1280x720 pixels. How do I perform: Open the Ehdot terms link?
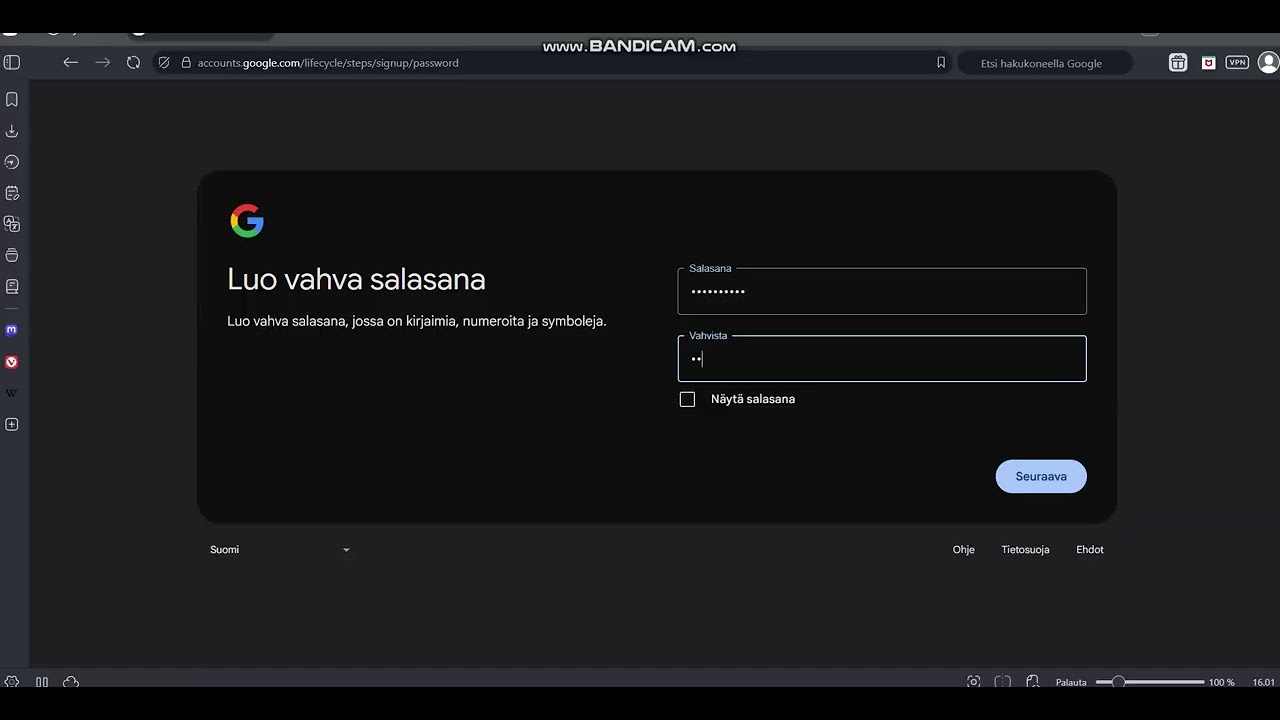[1090, 549]
